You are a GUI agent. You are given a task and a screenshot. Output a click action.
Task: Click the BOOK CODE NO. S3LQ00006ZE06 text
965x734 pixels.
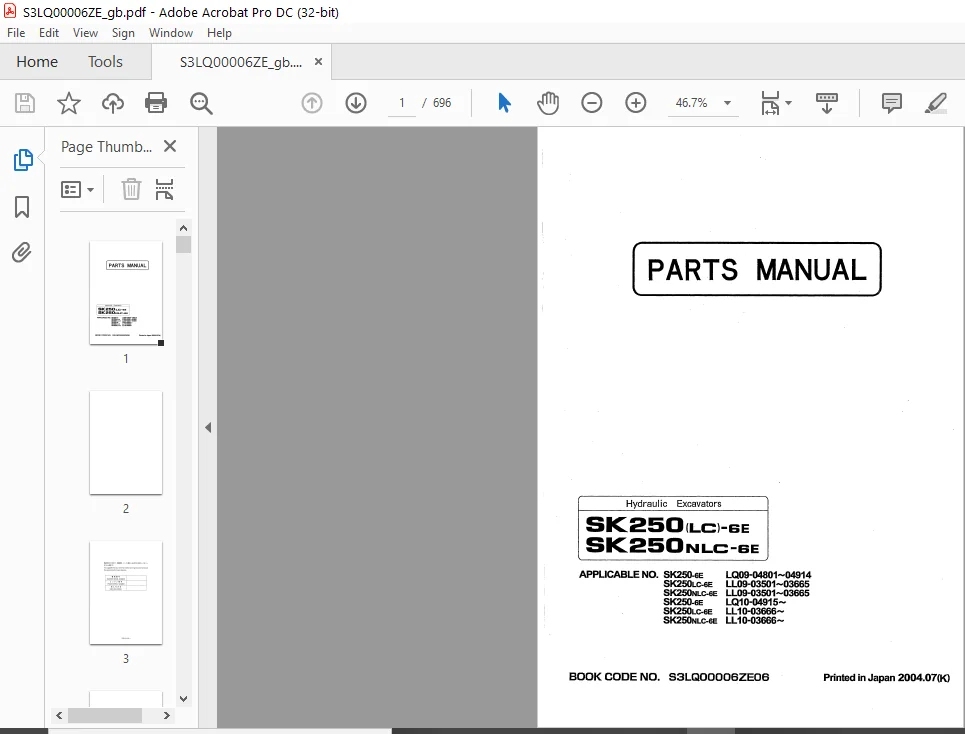(x=669, y=677)
